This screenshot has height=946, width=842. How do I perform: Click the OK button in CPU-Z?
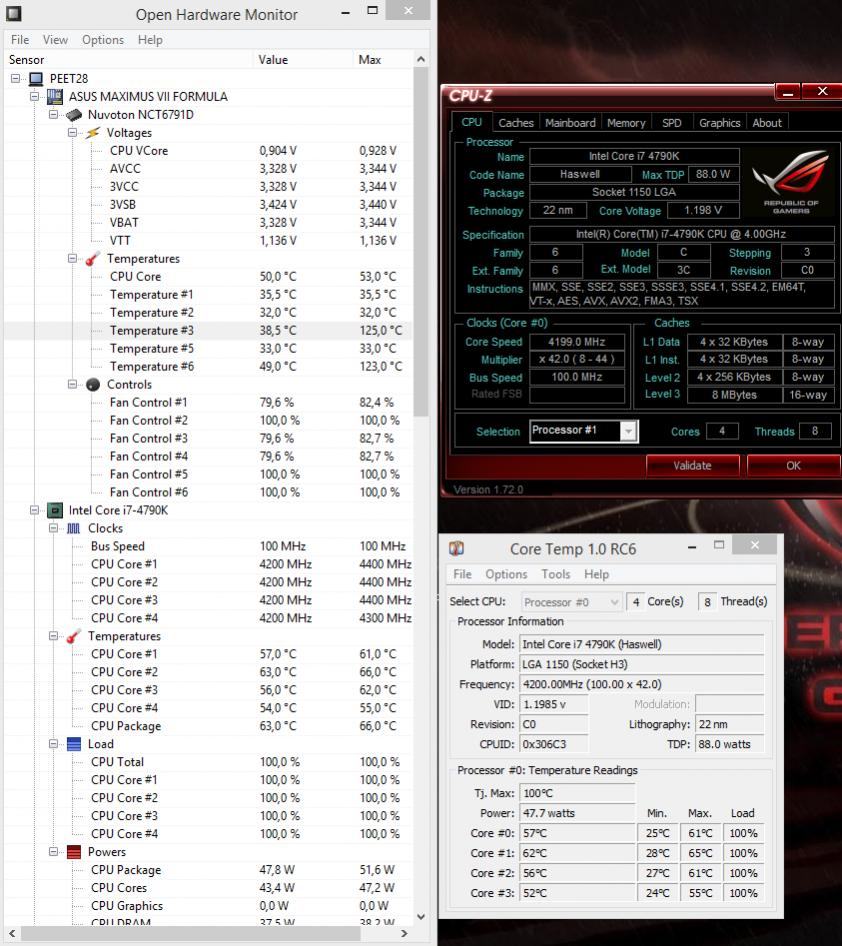793,466
